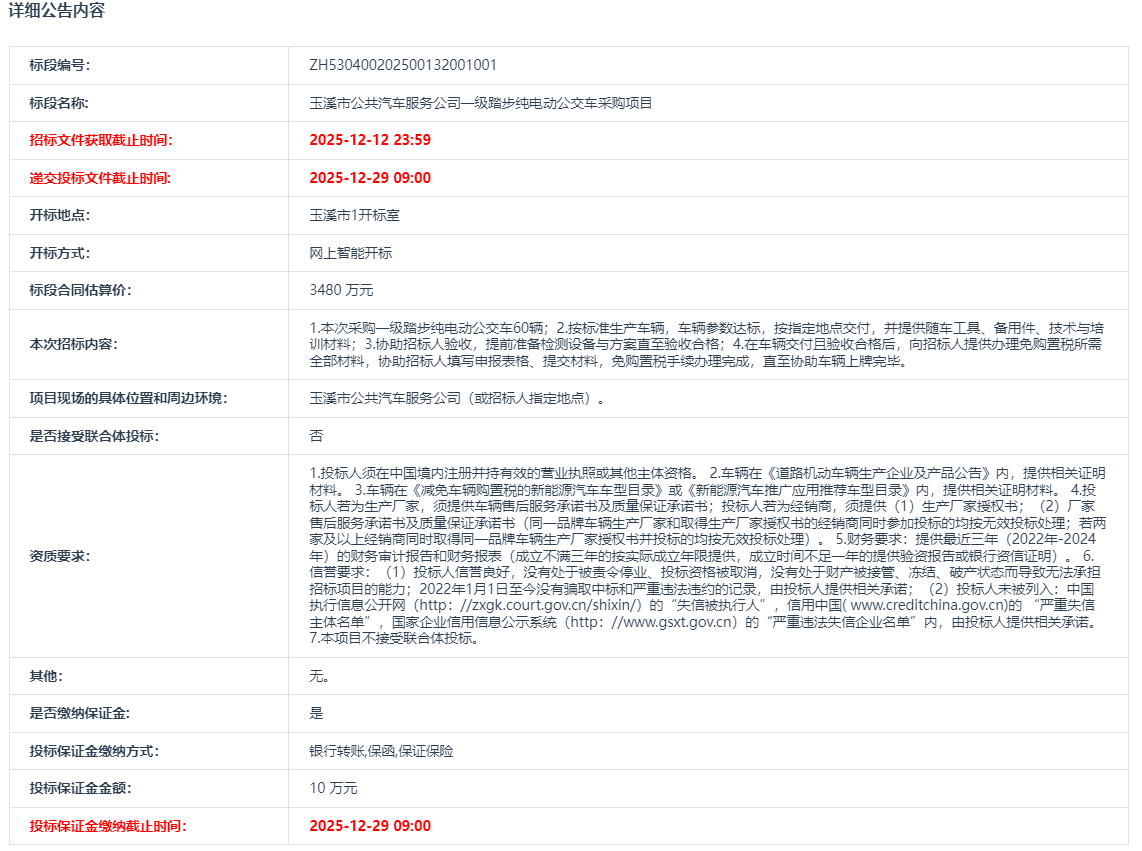1142x851 pixels.
Task: Click the 网上智能开标 value
Action: tap(351, 253)
